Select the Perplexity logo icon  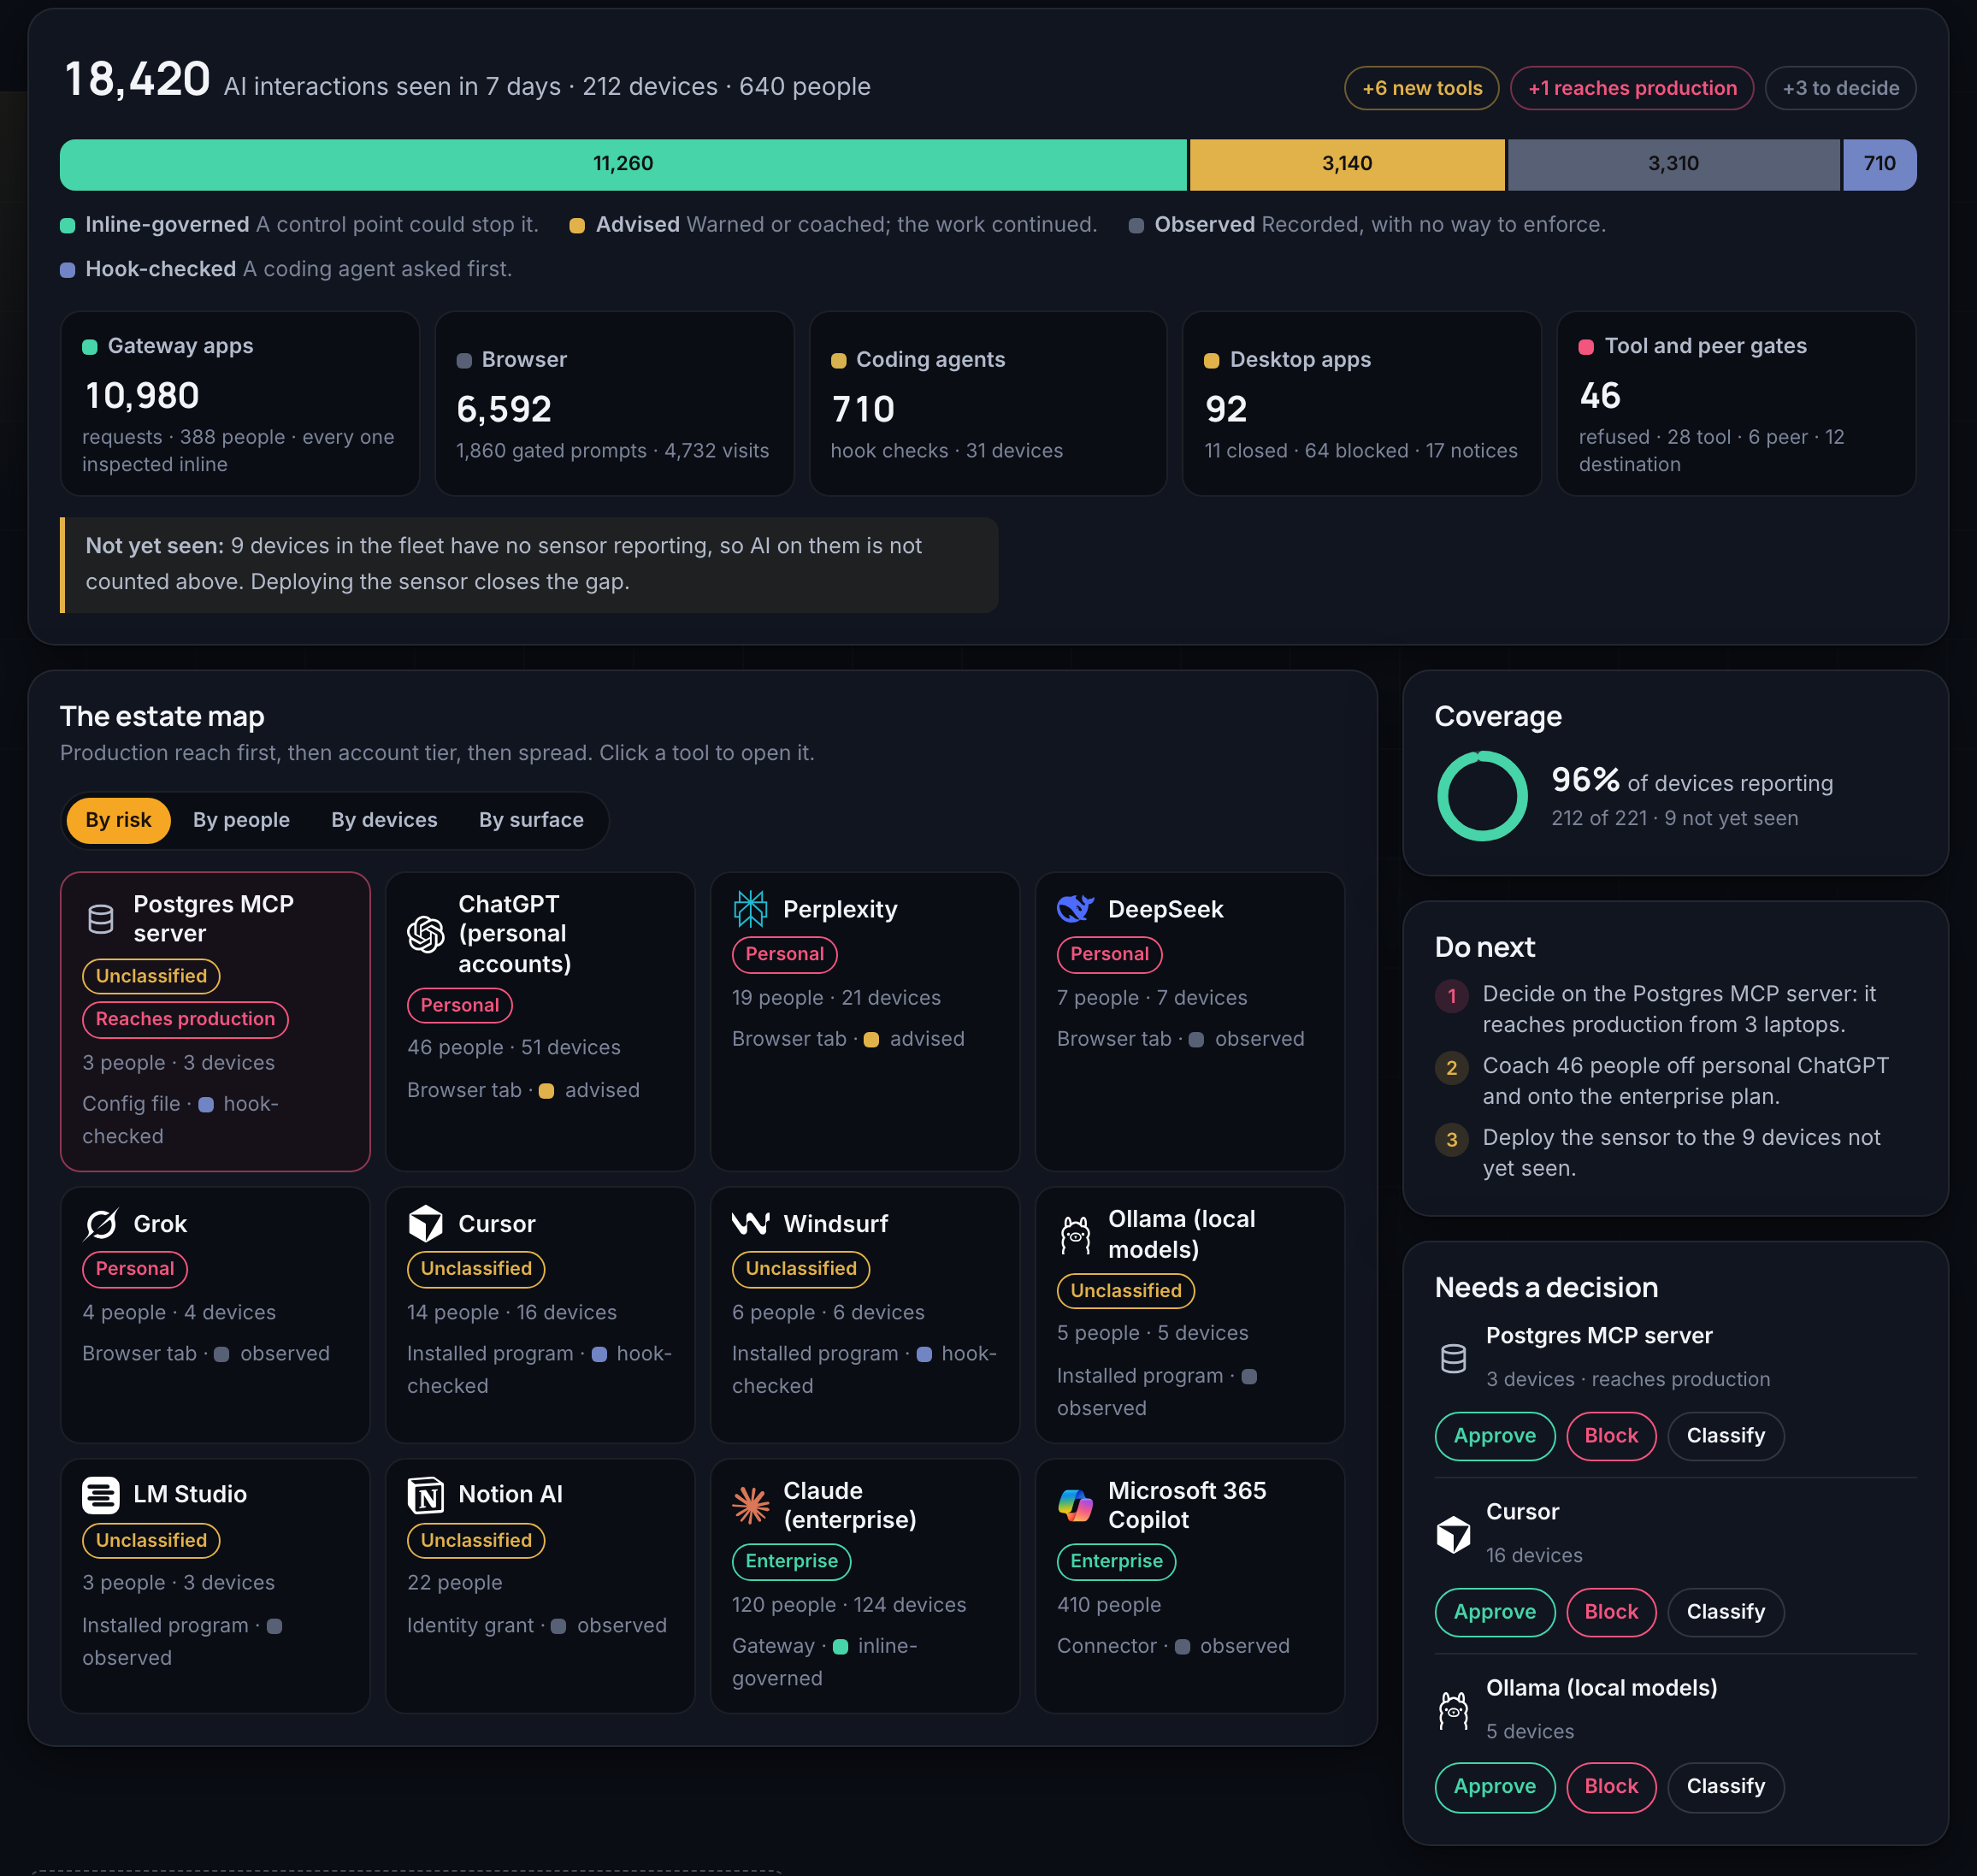(751, 909)
